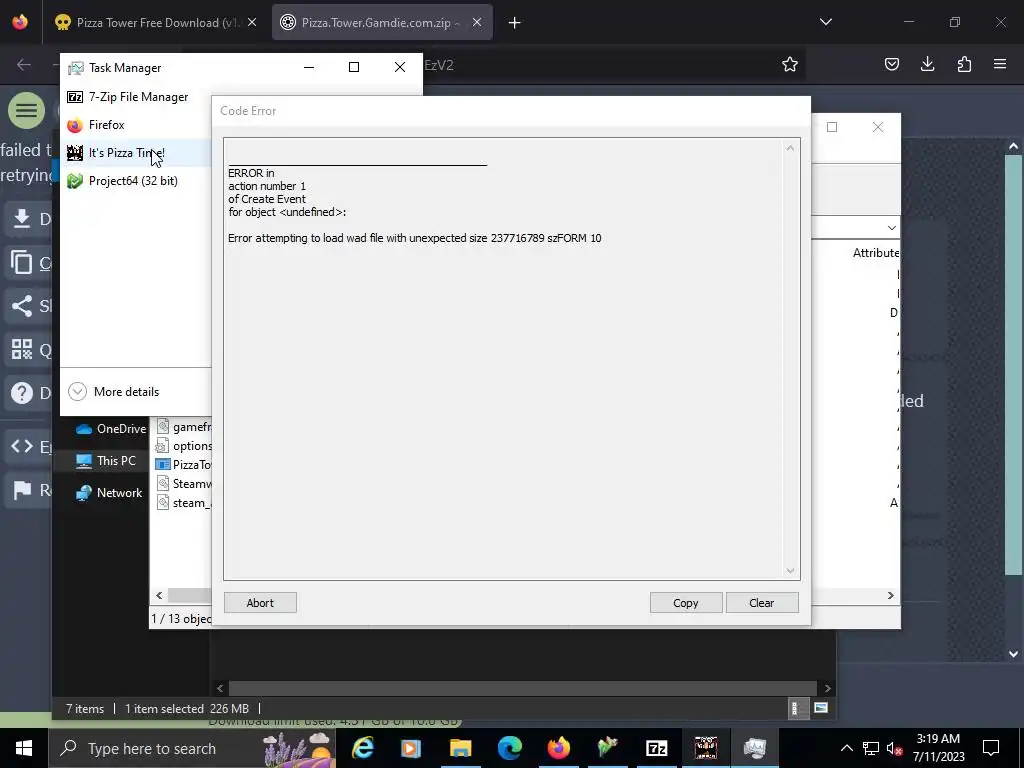Click the website report flag icon
Screen dimensions: 1024x768
pyautogui.click(x=22, y=490)
